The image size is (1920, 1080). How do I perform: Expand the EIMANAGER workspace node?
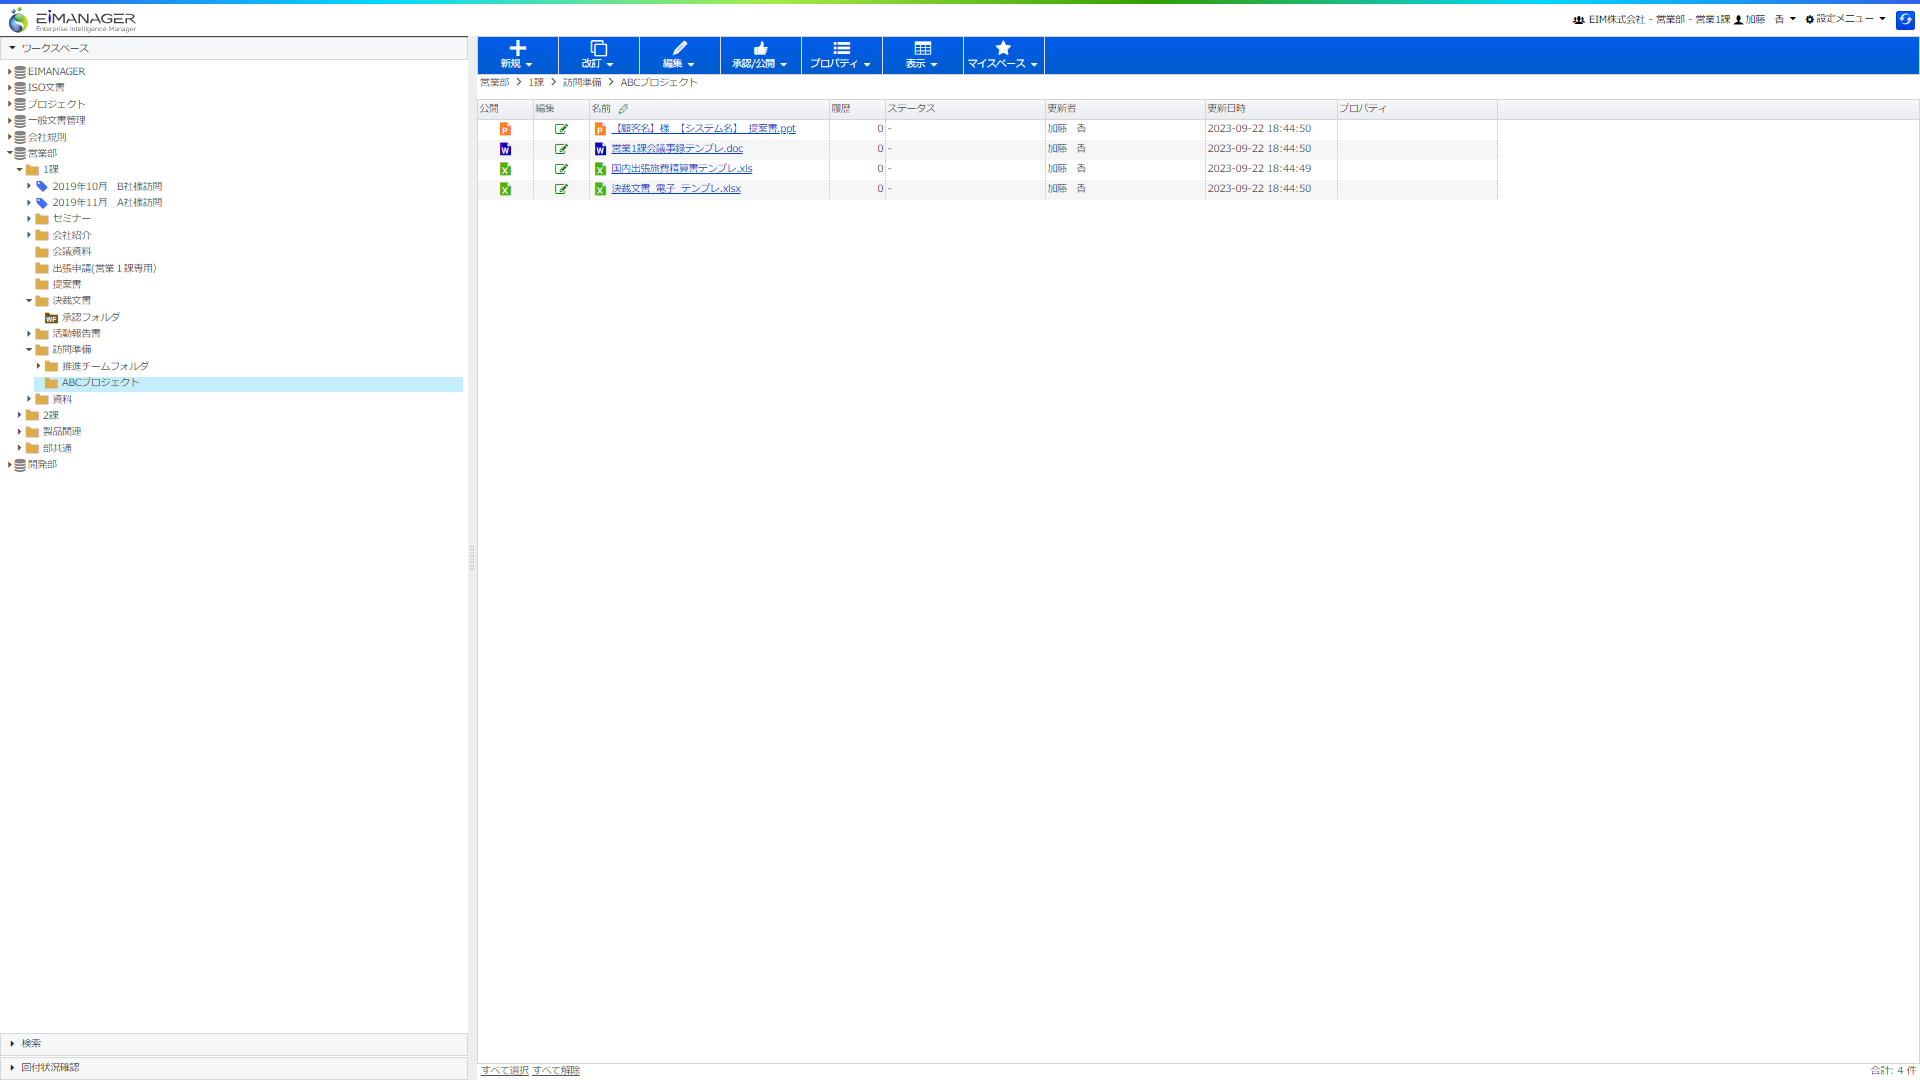point(9,72)
